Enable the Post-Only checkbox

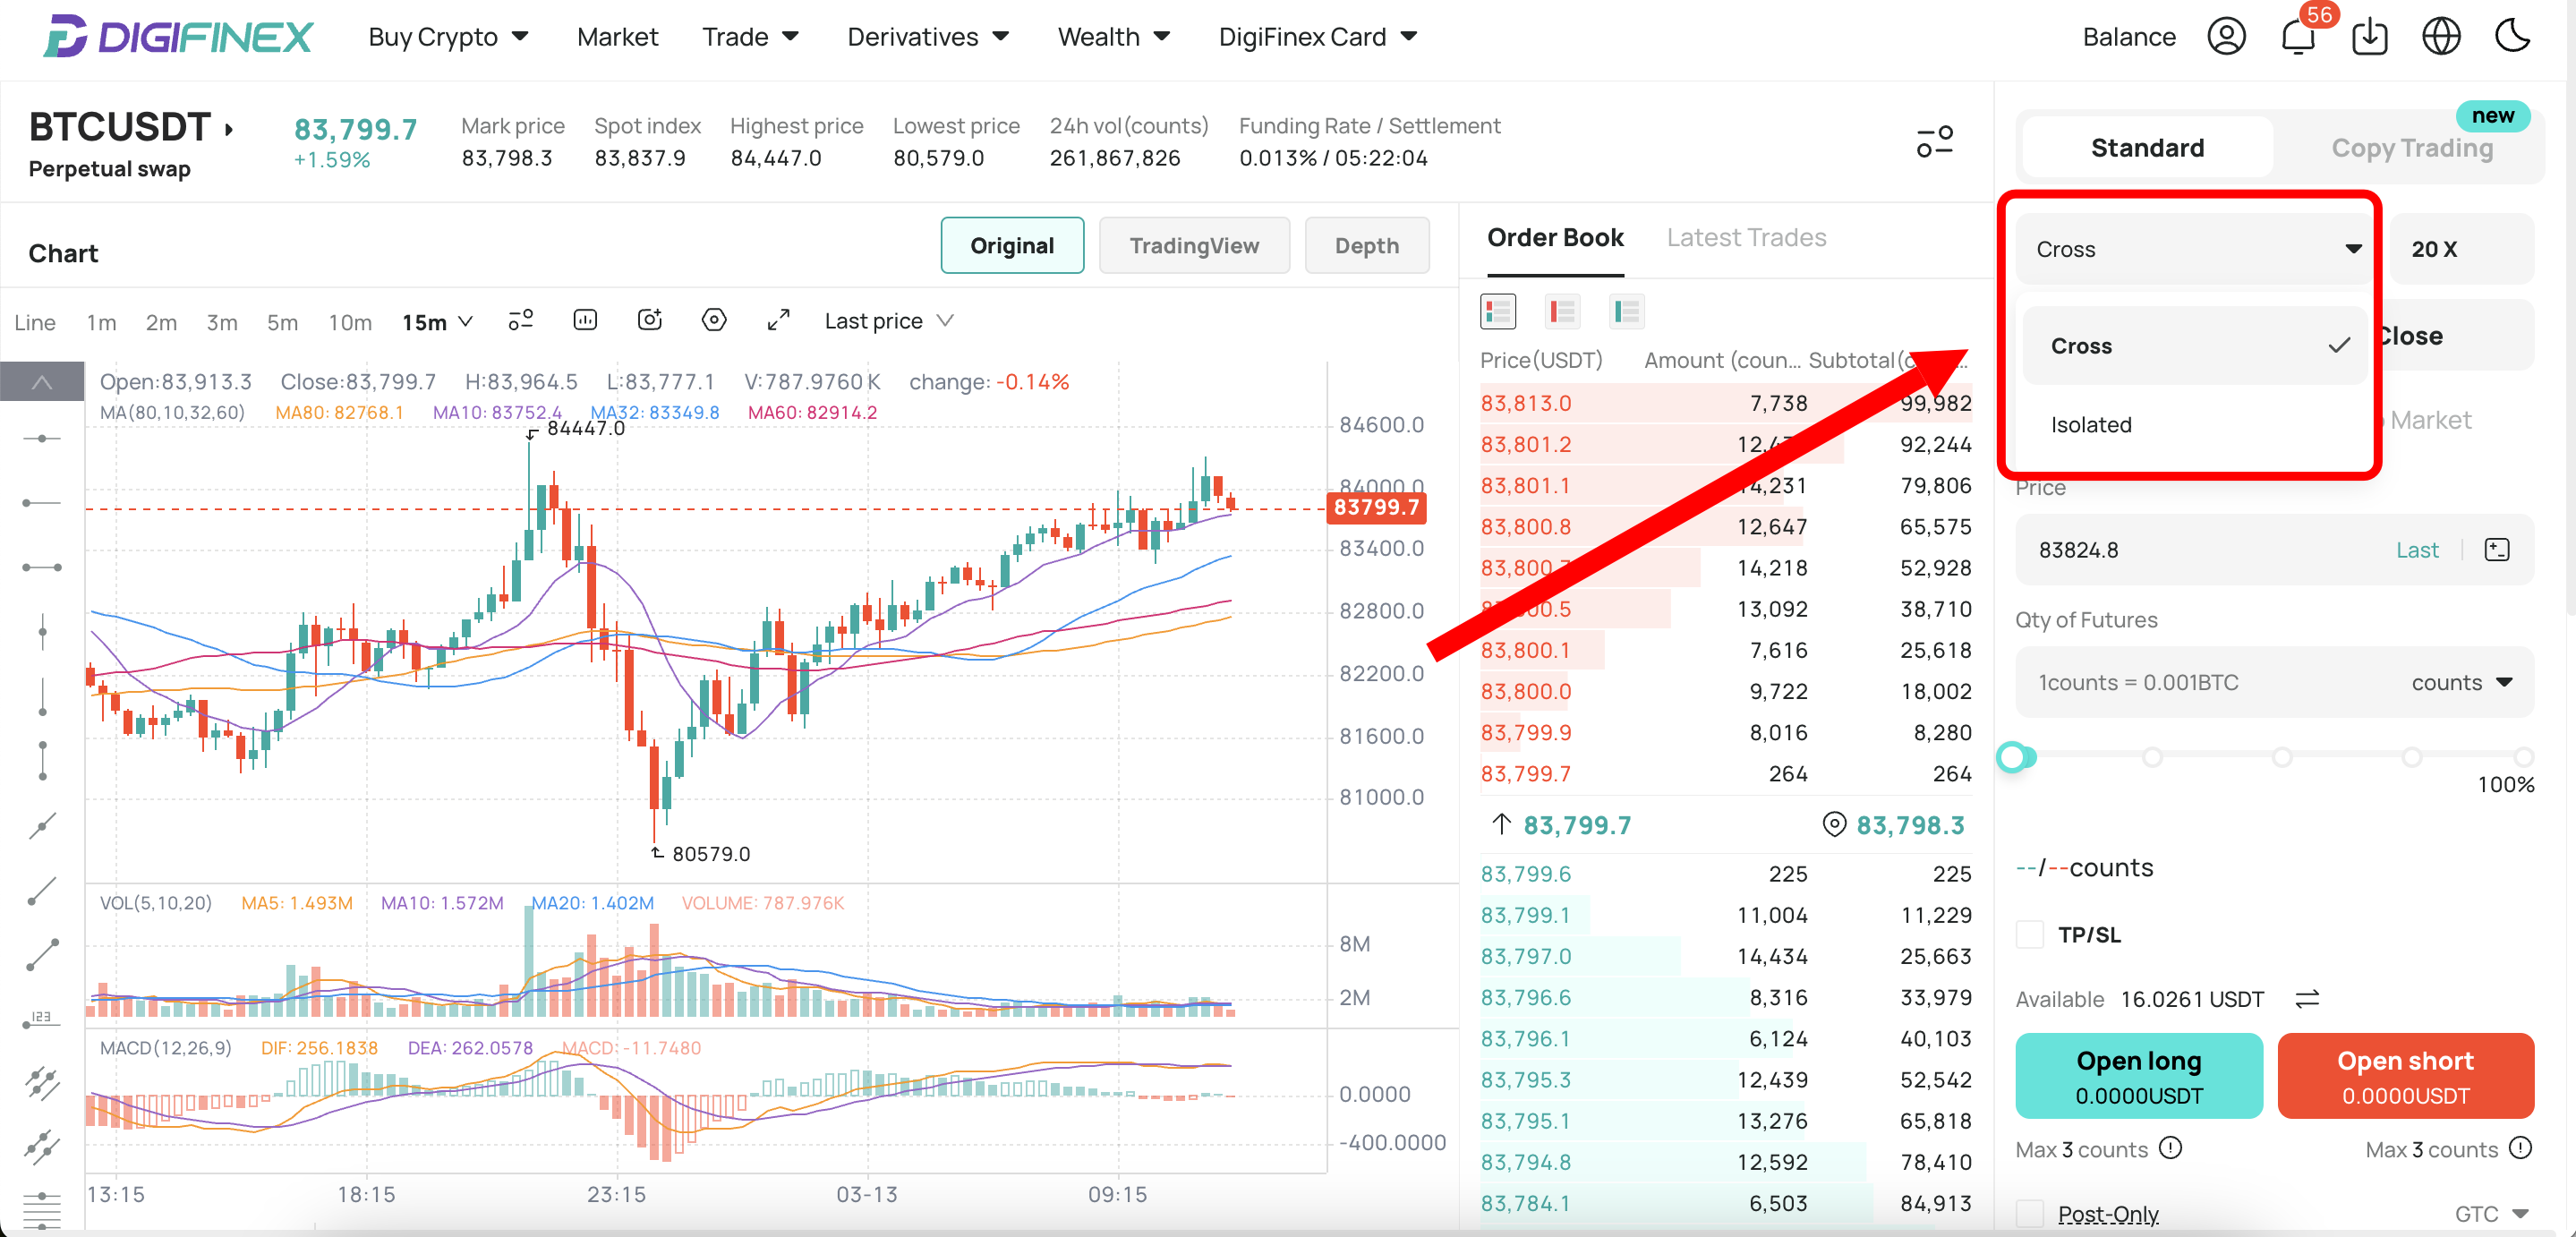tap(2030, 1214)
